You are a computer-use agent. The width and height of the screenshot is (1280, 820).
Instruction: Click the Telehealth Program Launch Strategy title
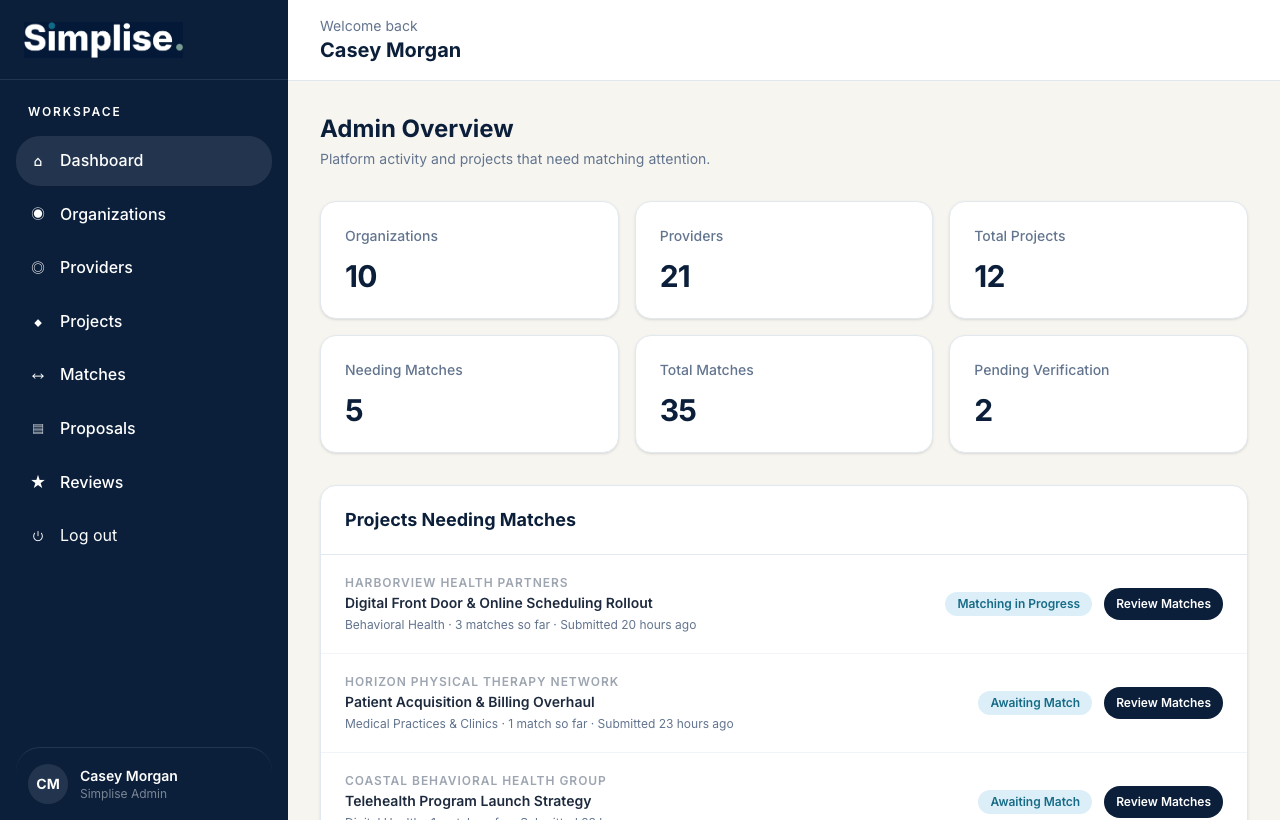pyautogui.click(x=468, y=802)
